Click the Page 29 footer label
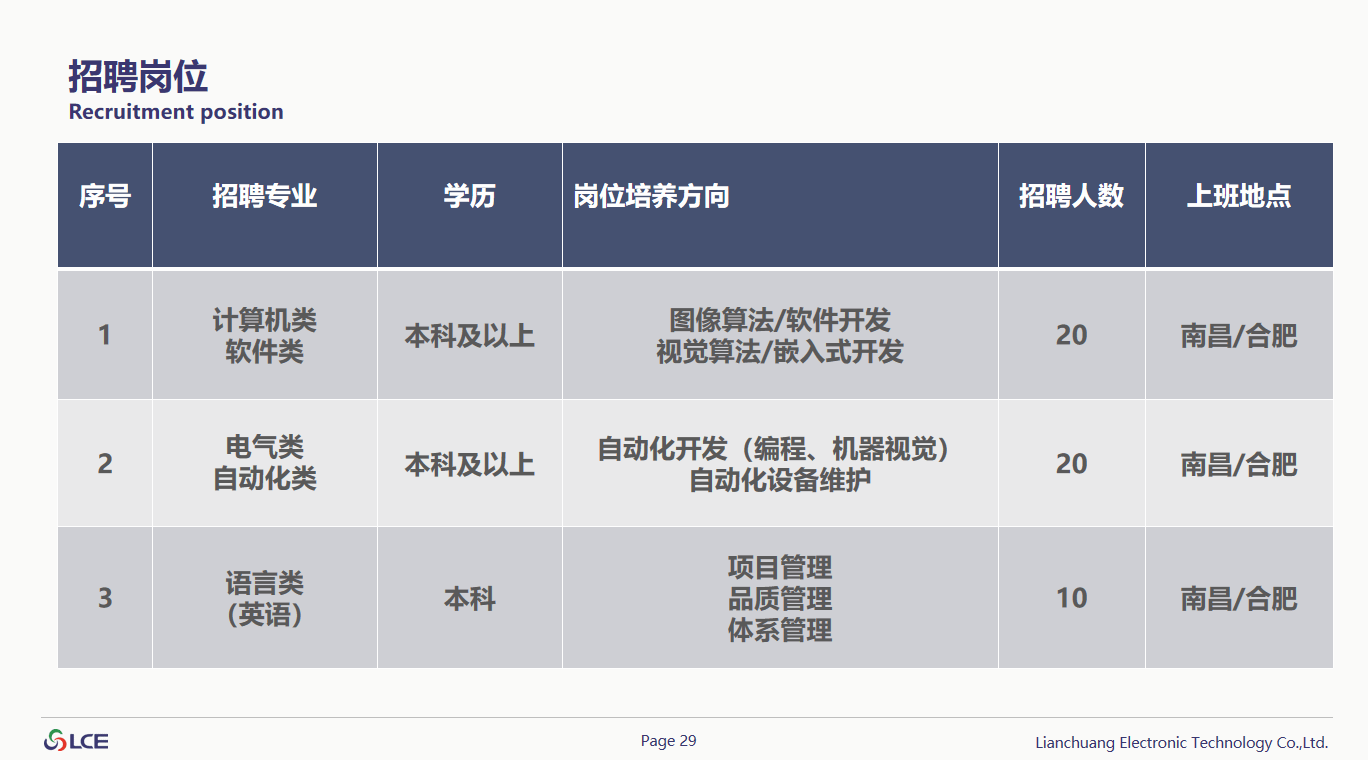The width and height of the screenshot is (1368, 760). coord(669,741)
